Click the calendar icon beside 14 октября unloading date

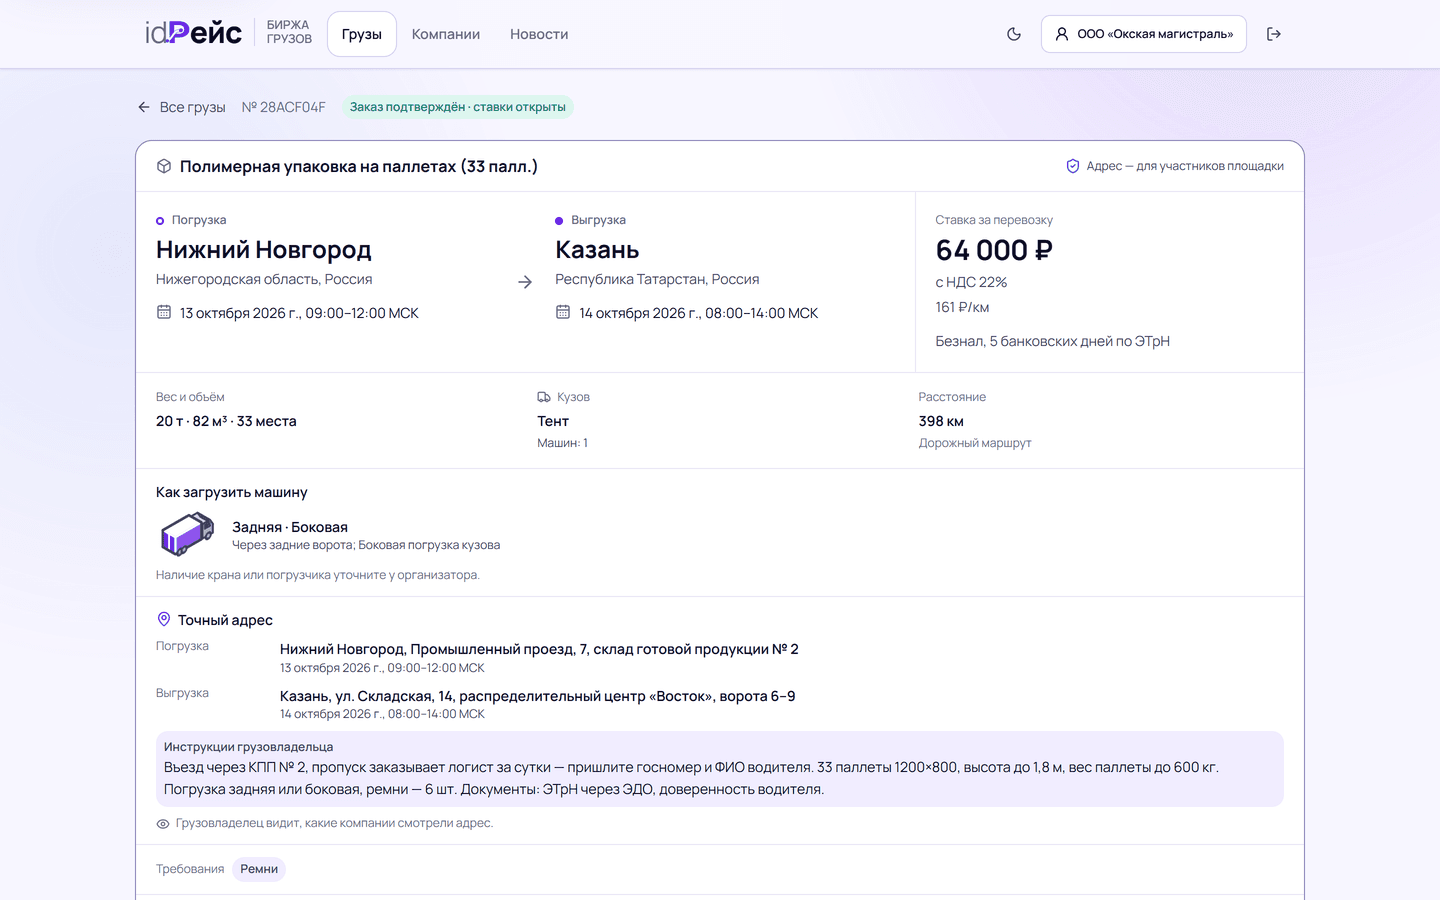pos(563,312)
